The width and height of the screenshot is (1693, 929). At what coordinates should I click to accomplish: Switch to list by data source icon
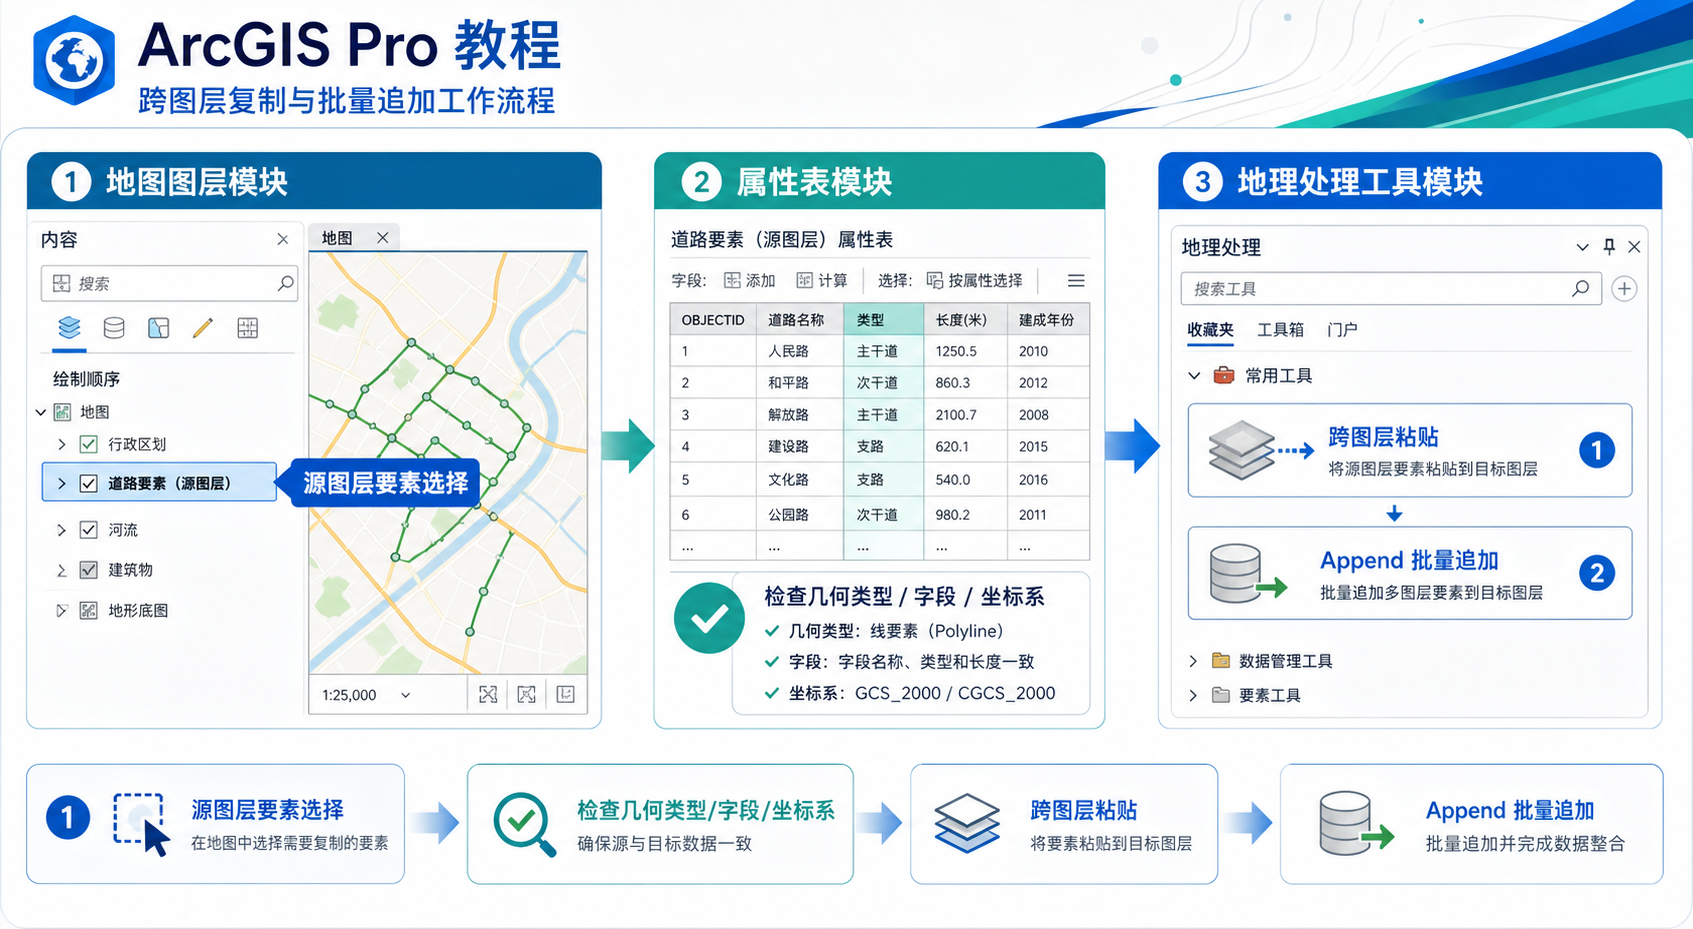(x=114, y=328)
